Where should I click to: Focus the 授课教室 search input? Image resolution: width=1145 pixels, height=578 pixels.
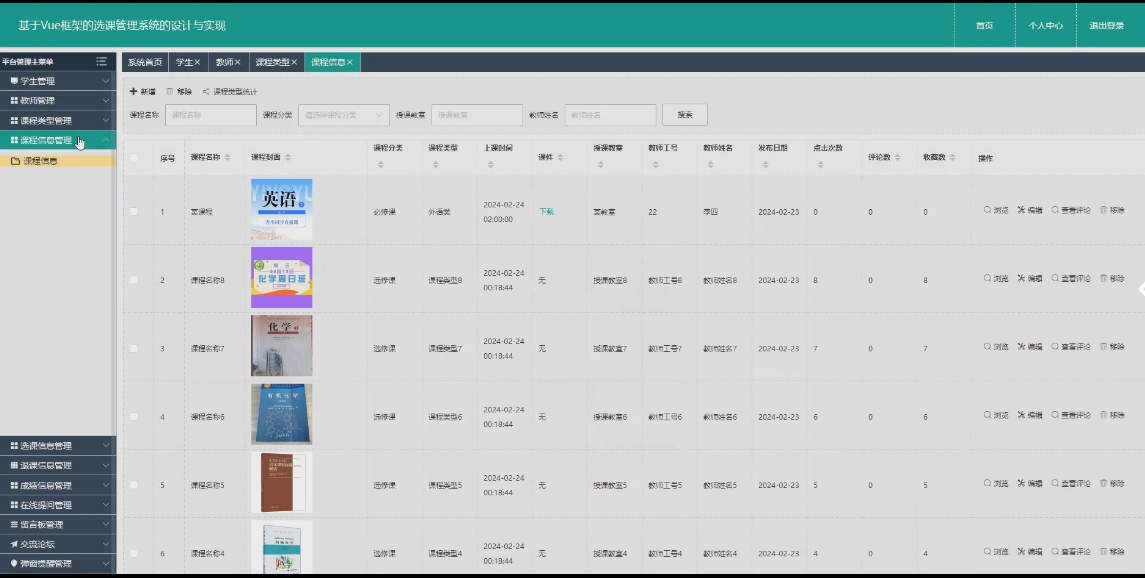(477, 115)
